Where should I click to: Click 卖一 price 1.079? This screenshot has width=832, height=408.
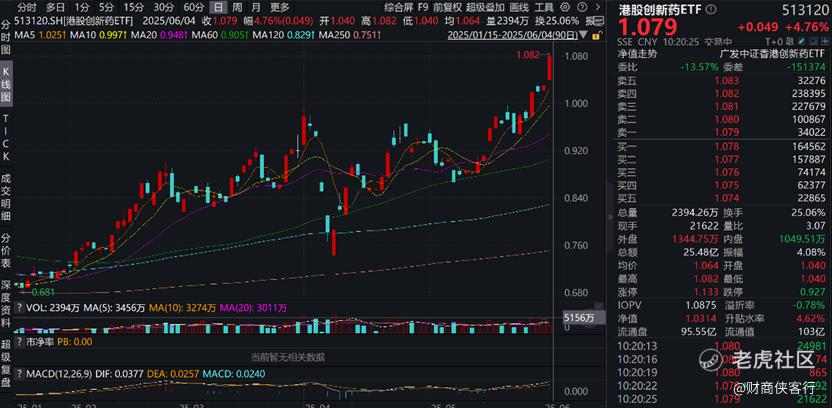coord(727,132)
